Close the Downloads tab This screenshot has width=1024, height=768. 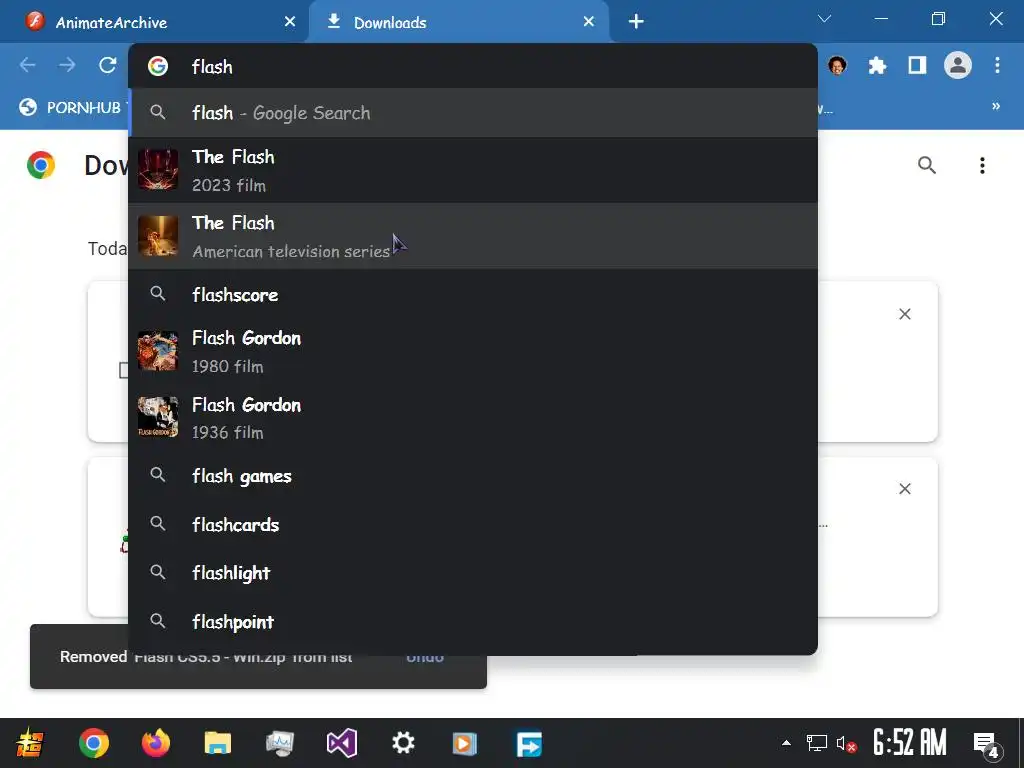tap(588, 22)
